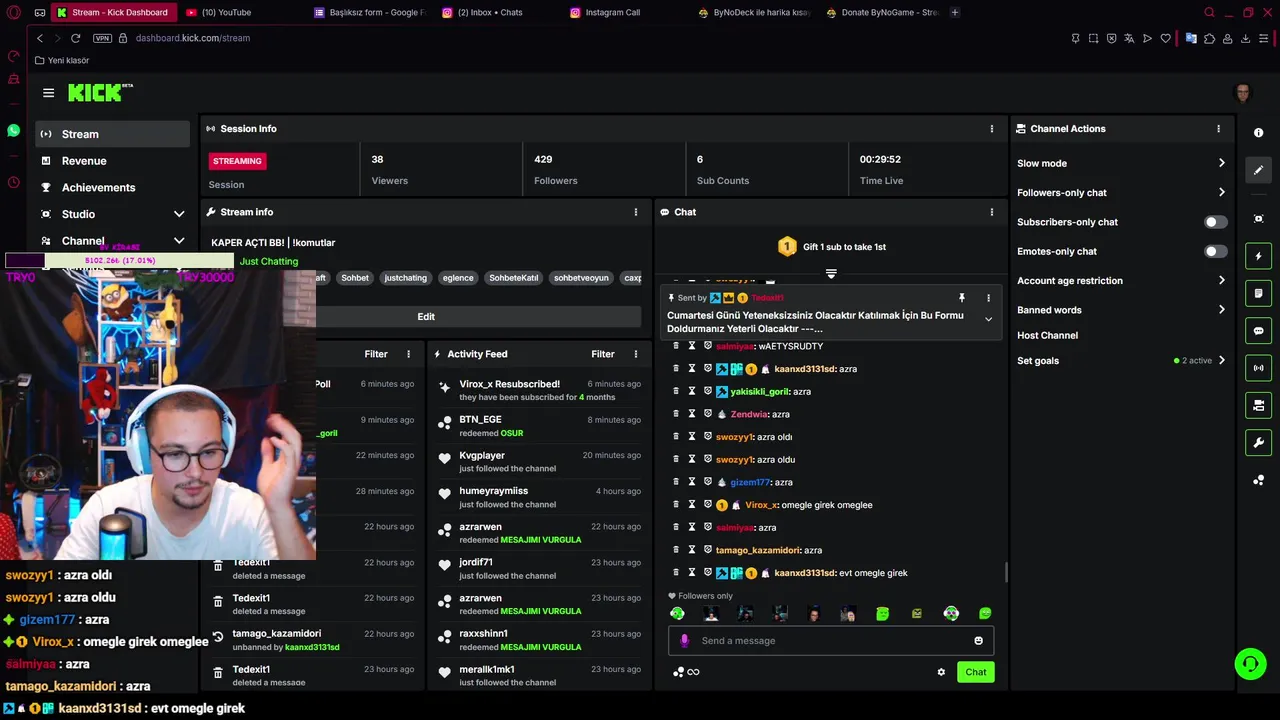Expand the pinned message with its chevron
Image resolution: width=1280 pixels, height=720 pixels.
point(988,320)
